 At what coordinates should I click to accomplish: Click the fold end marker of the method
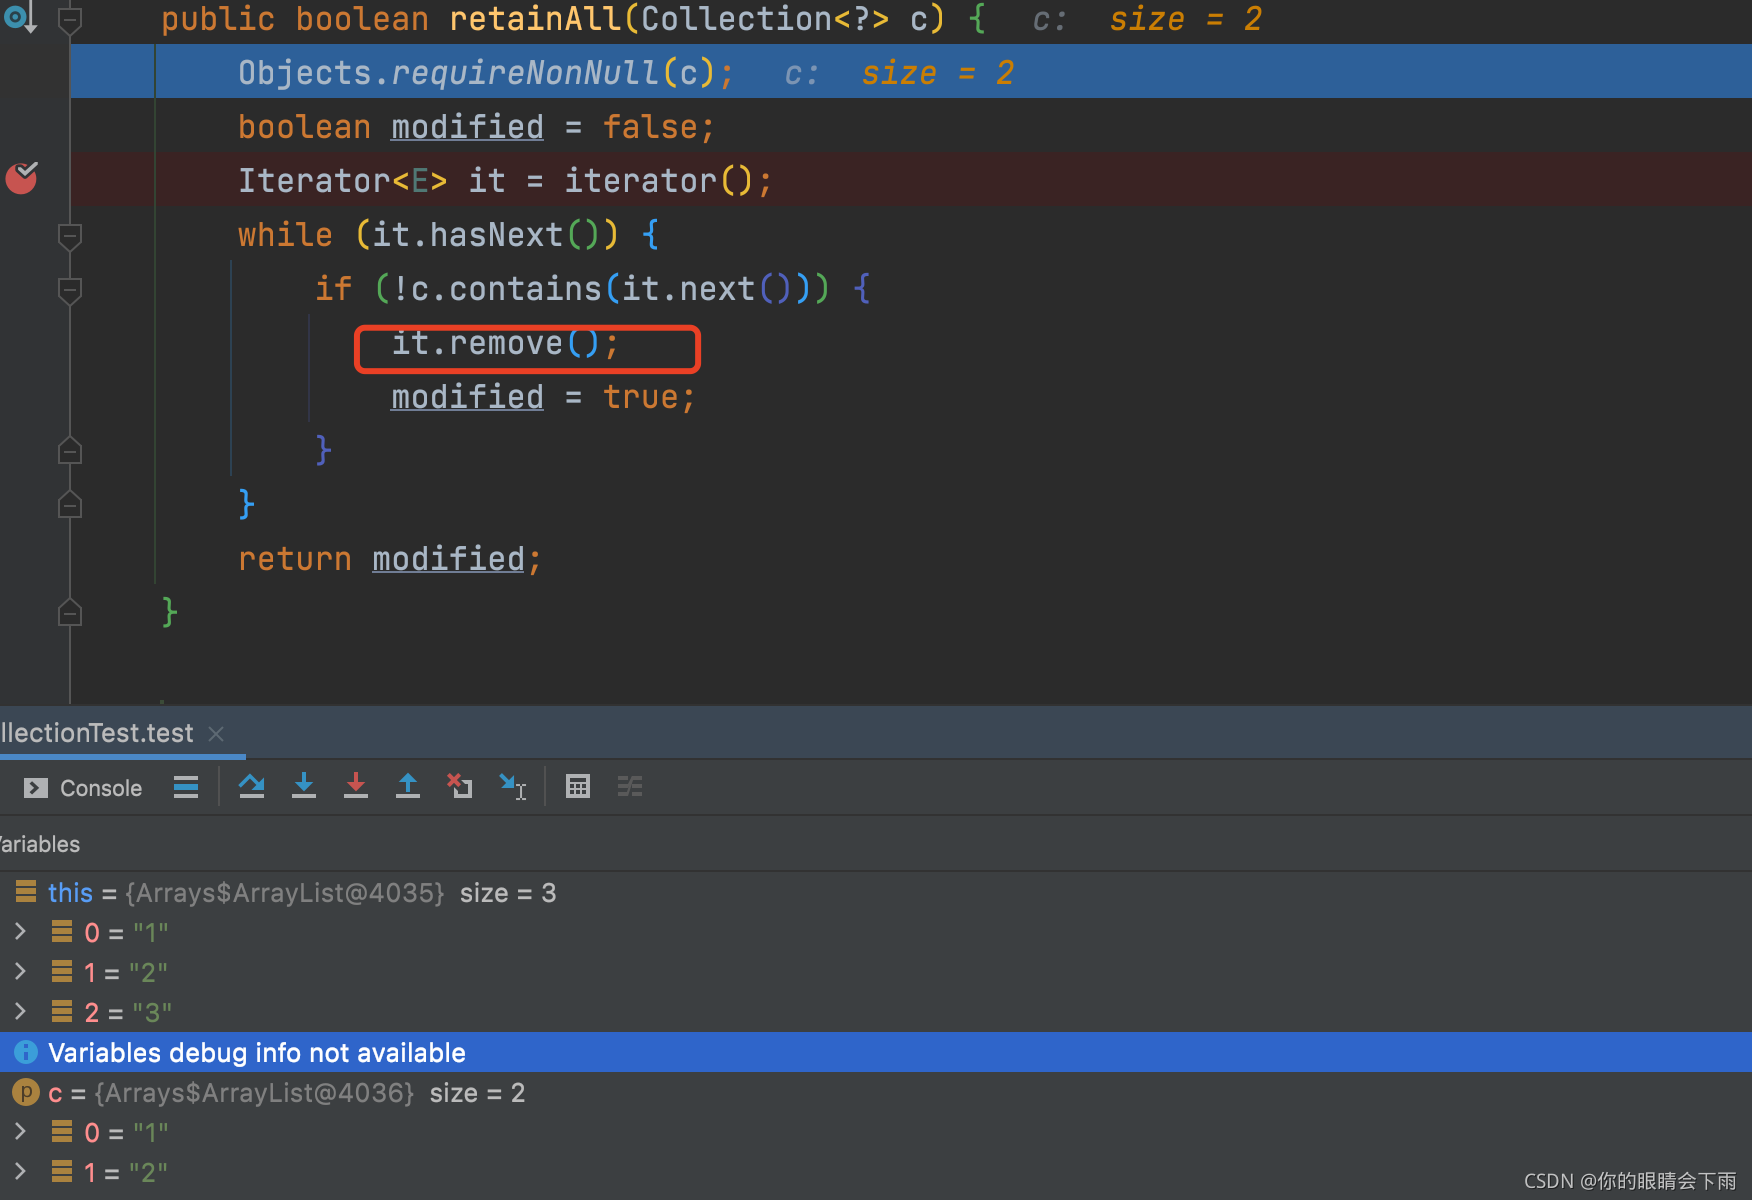(x=70, y=612)
